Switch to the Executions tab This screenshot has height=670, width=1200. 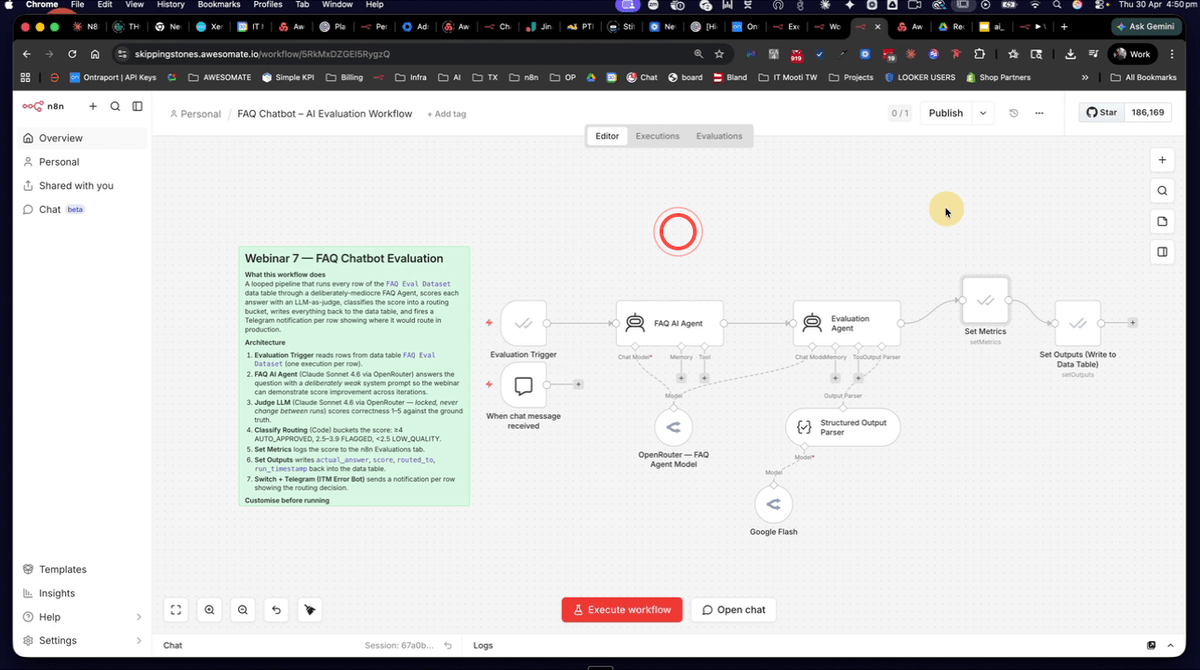[657, 136]
